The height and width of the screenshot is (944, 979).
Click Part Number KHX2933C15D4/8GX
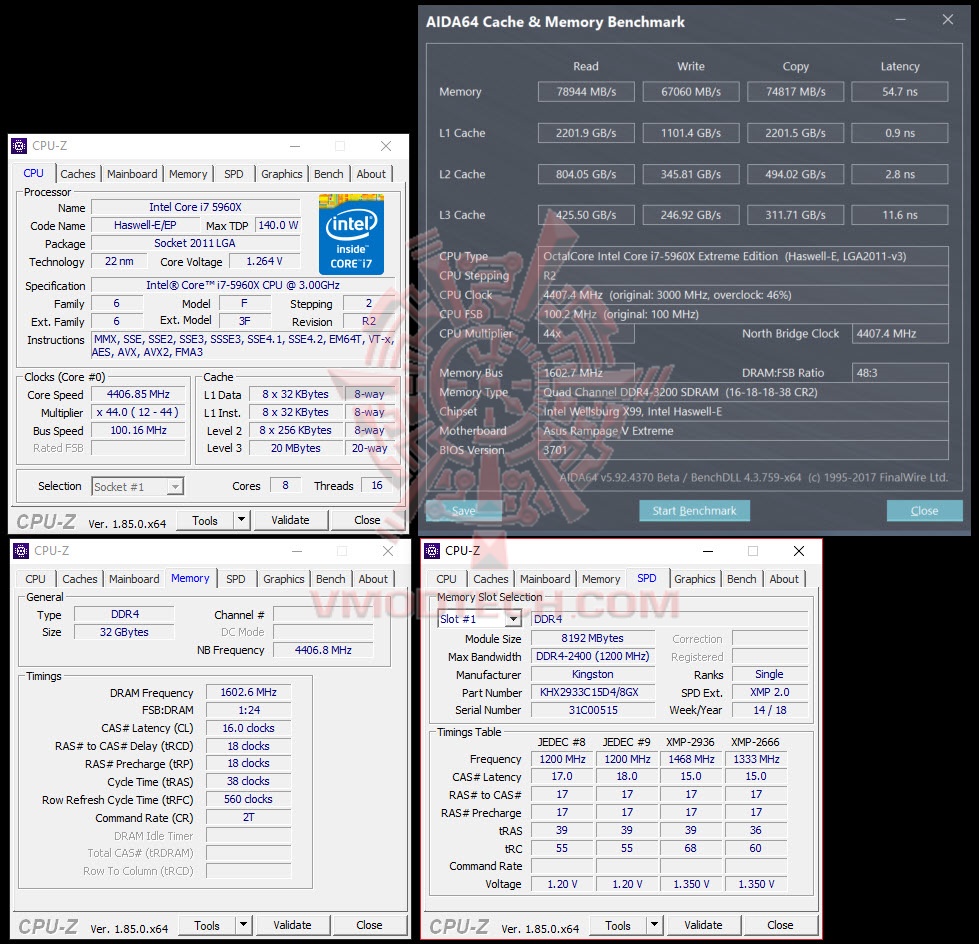point(593,692)
